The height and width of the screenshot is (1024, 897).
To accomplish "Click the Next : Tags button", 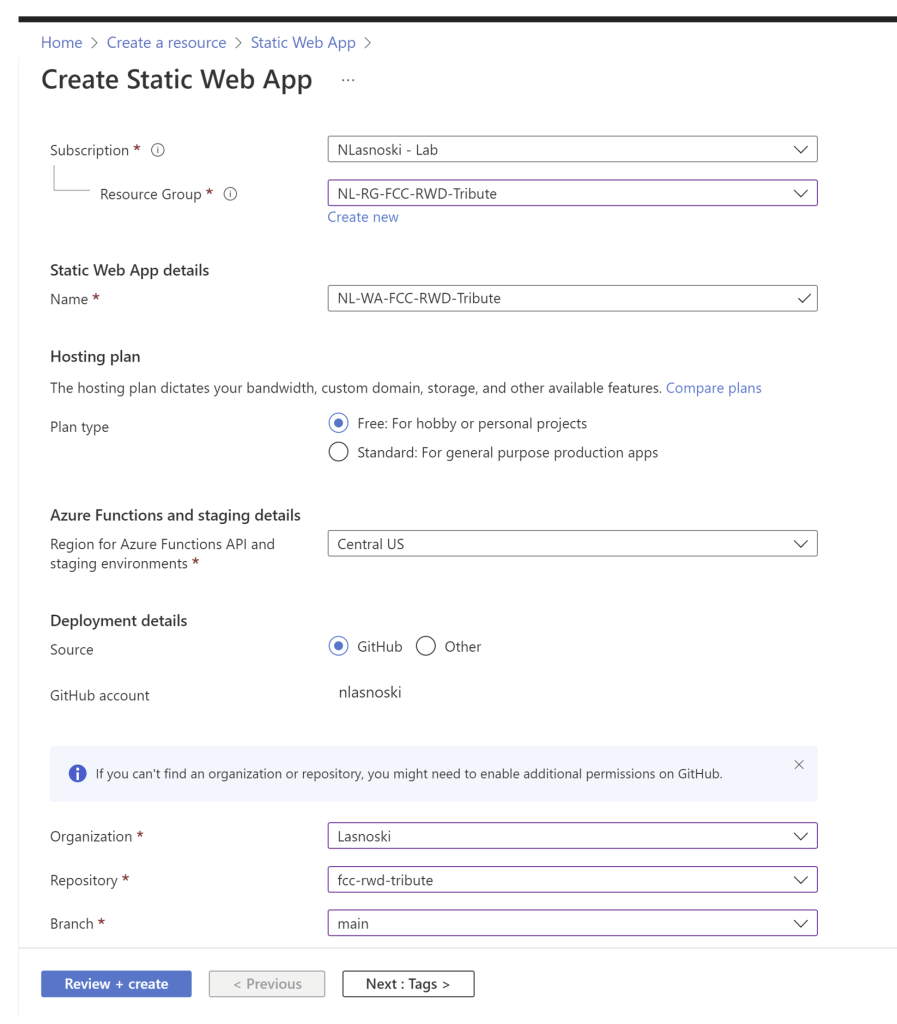I will coord(408,984).
